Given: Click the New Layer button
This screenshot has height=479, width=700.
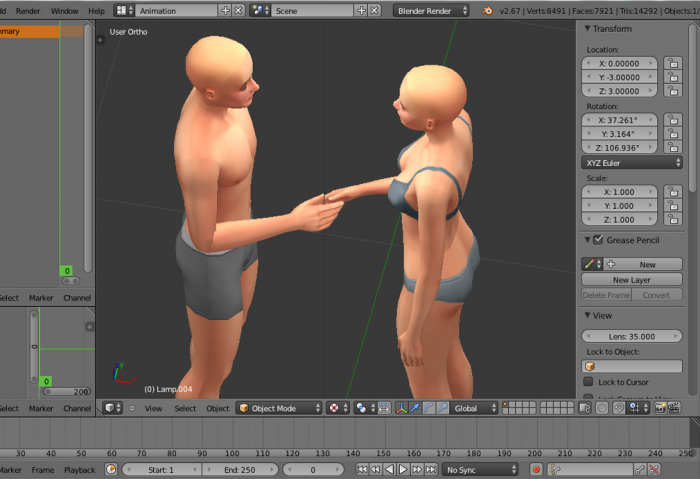Looking at the screenshot, I should click(631, 280).
